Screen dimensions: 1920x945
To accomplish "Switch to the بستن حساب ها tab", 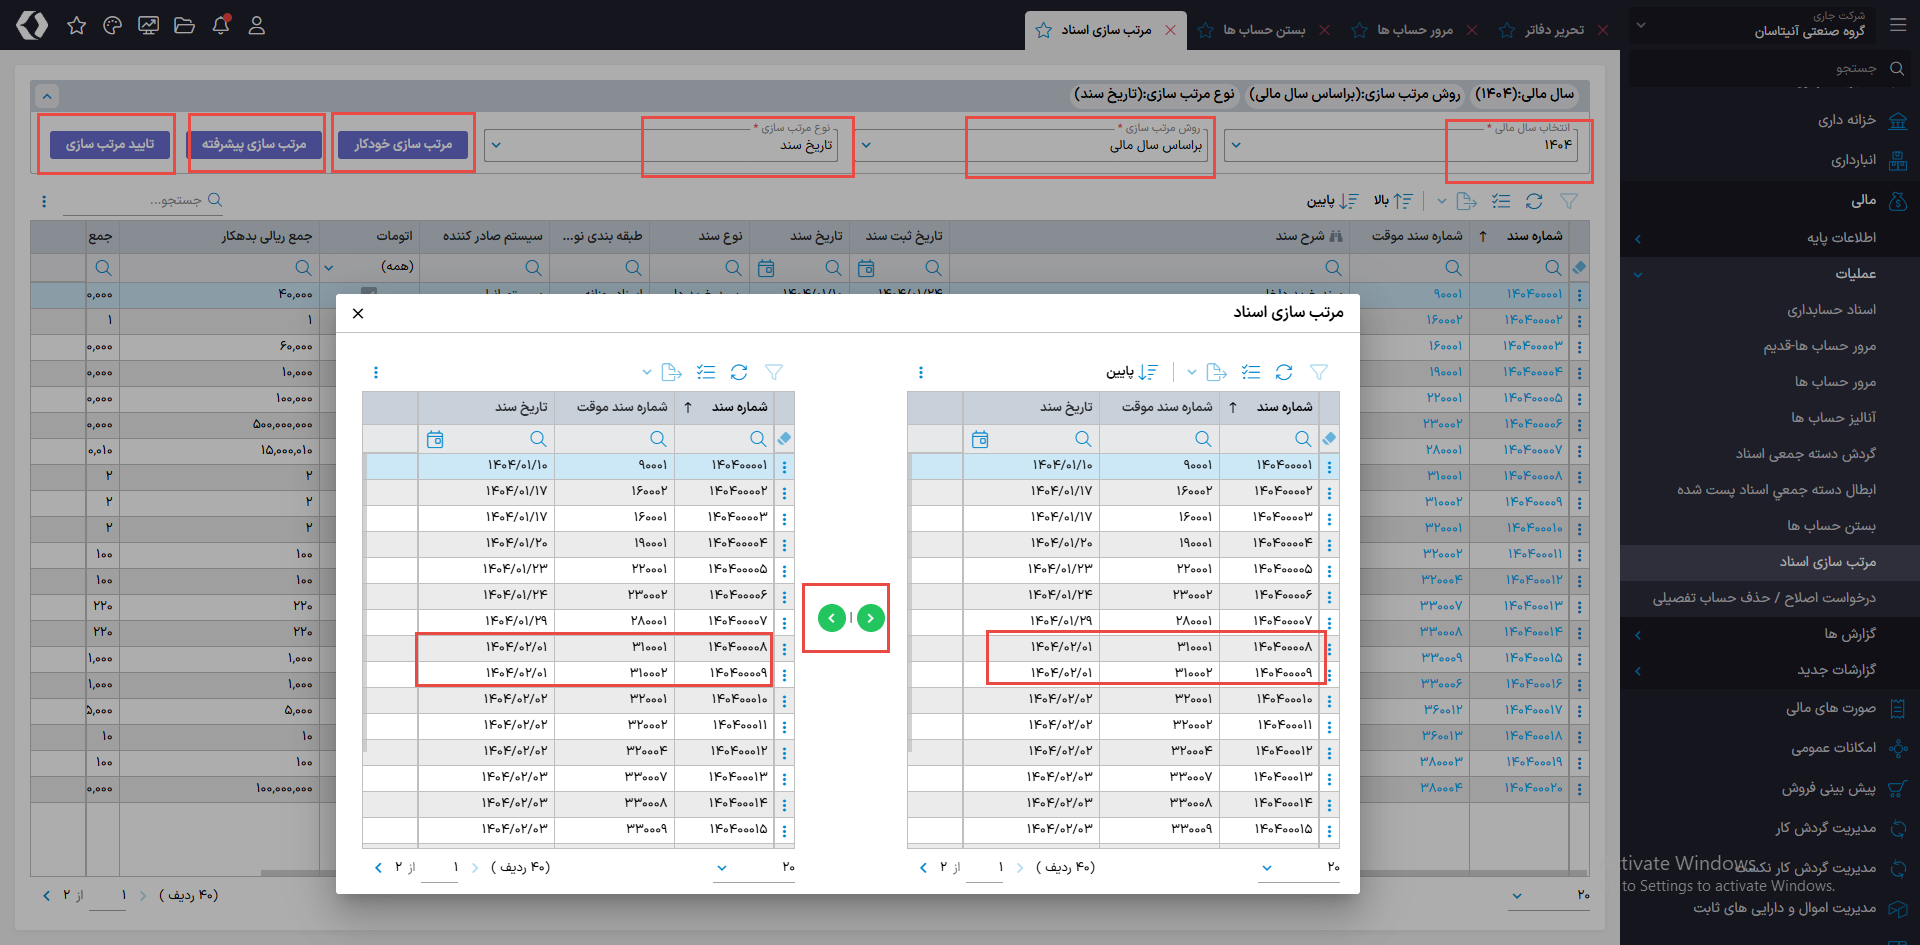I will point(1264,30).
